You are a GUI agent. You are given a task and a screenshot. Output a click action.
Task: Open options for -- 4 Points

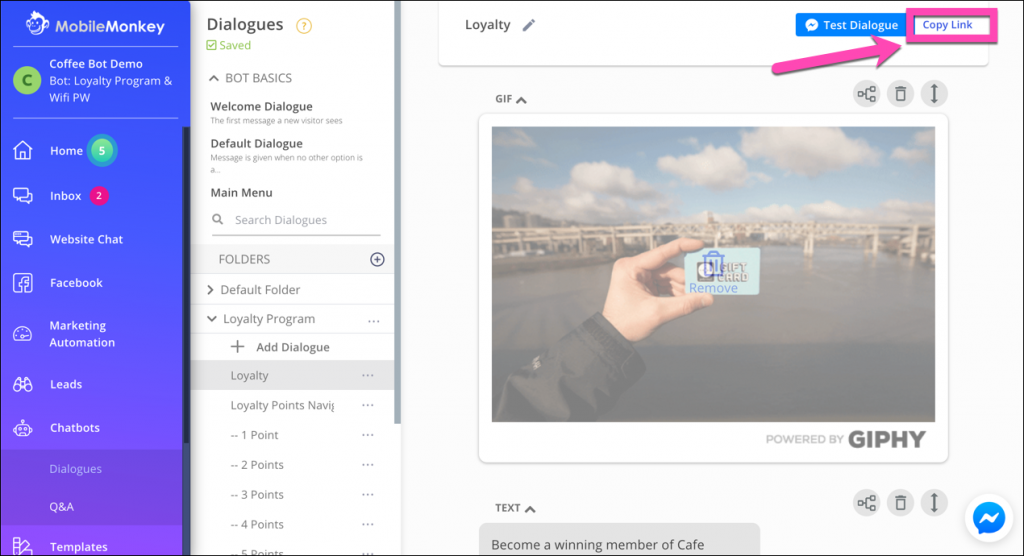pyautogui.click(x=368, y=525)
